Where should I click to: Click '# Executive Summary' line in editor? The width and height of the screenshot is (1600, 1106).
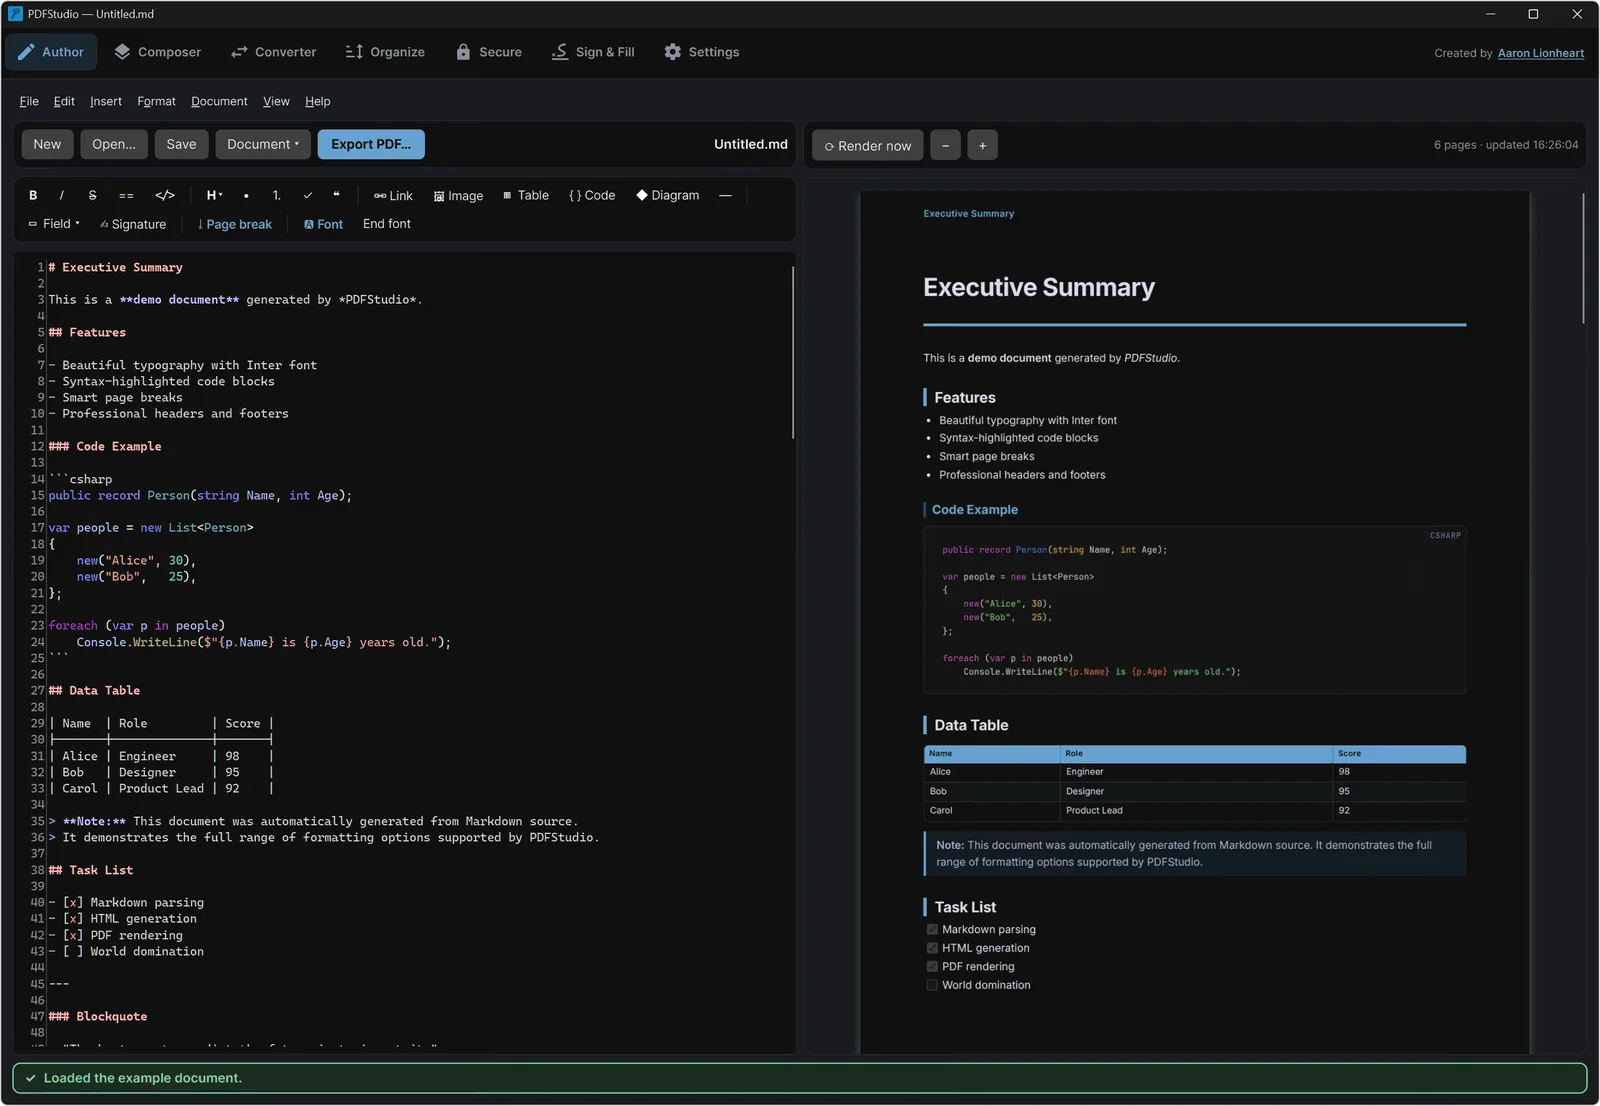pyautogui.click(x=116, y=267)
